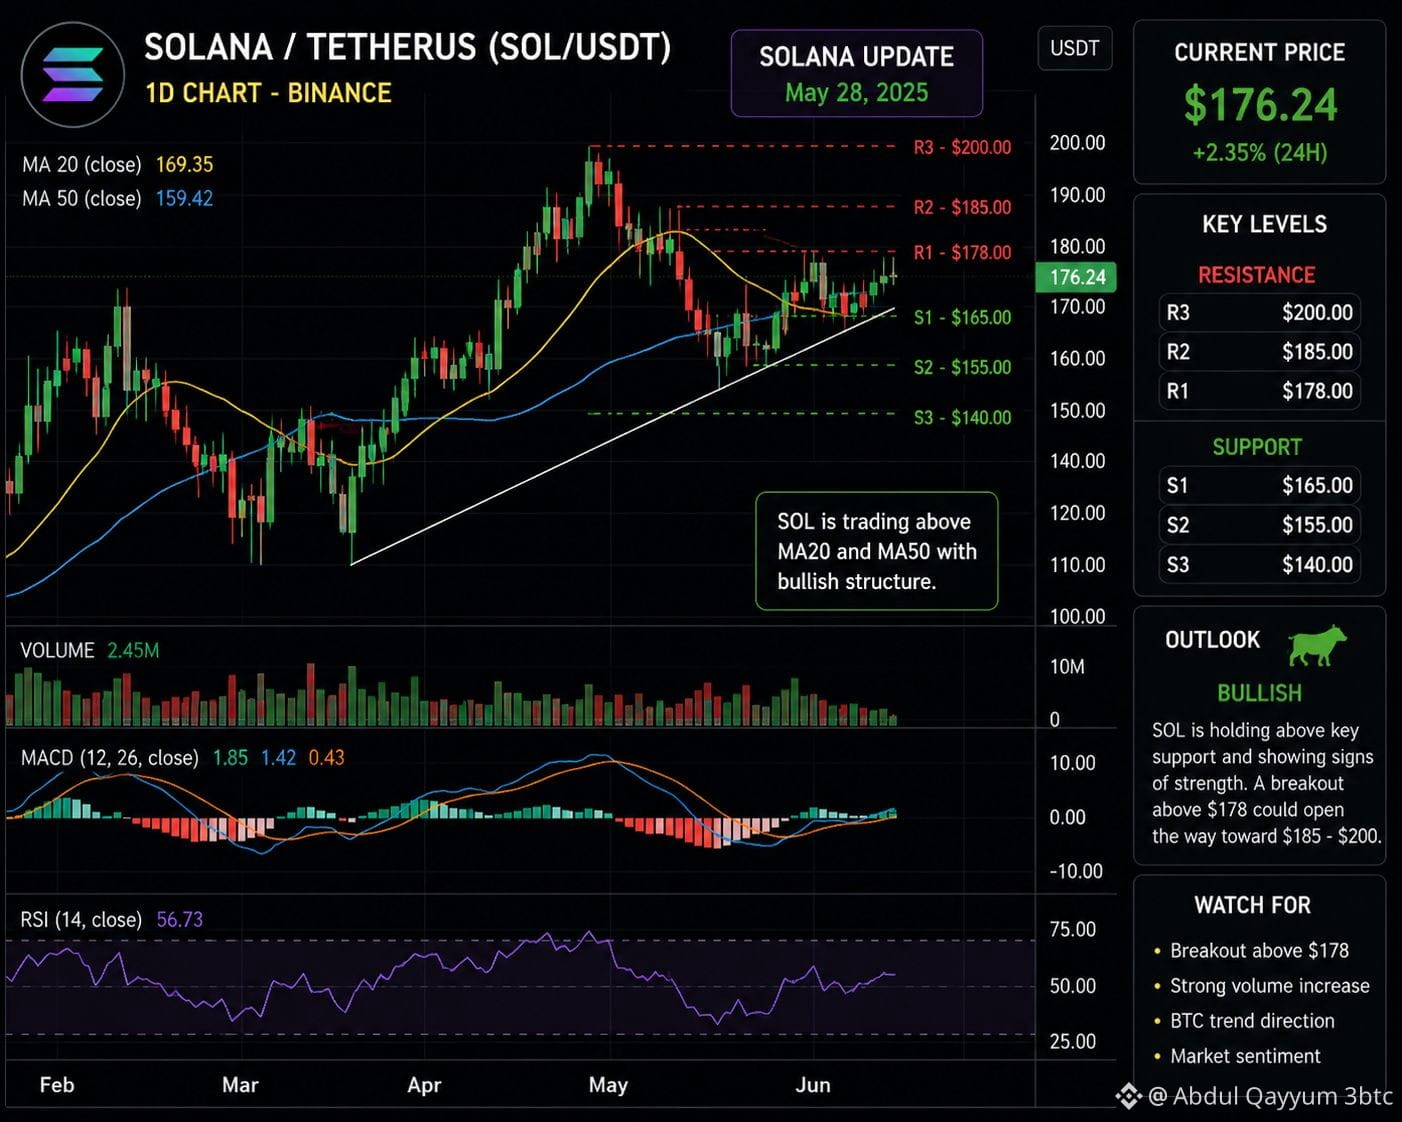Select the RSI (14, close) label

(x=81, y=919)
